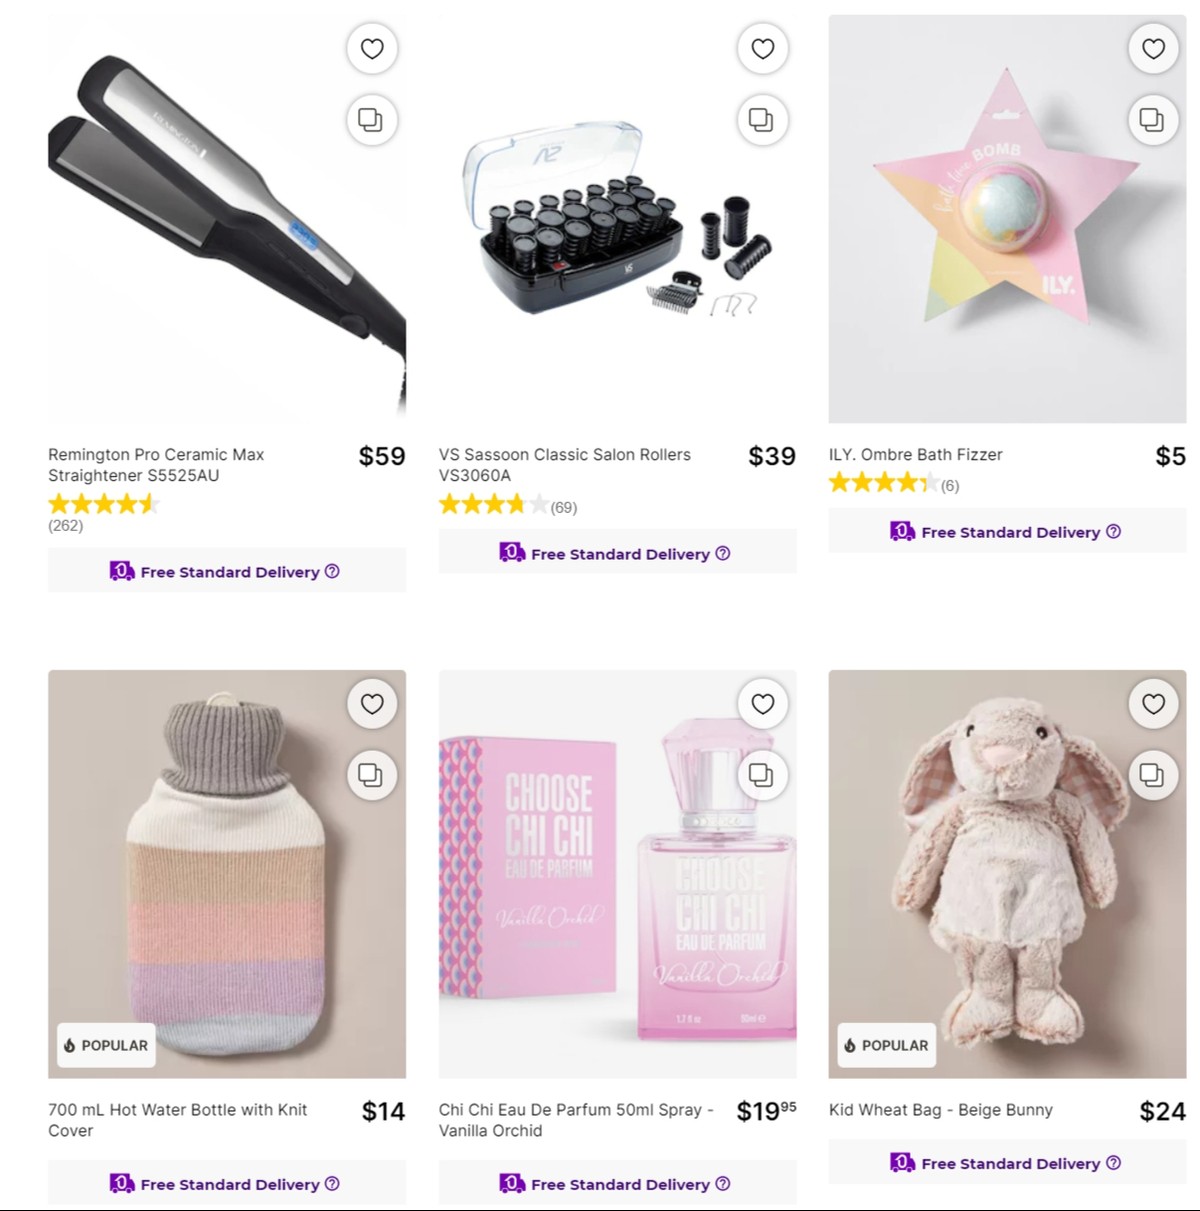Click the (6) review count for the bath fizzer
The height and width of the screenshot is (1211, 1200).
(949, 485)
